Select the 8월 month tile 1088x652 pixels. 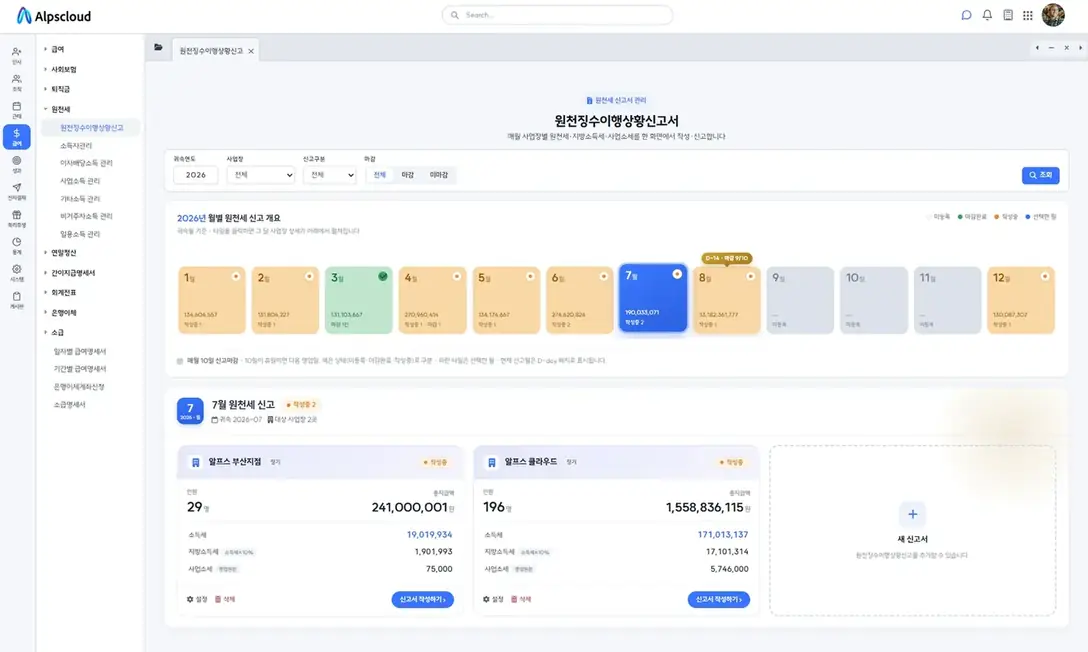tap(726, 300)
